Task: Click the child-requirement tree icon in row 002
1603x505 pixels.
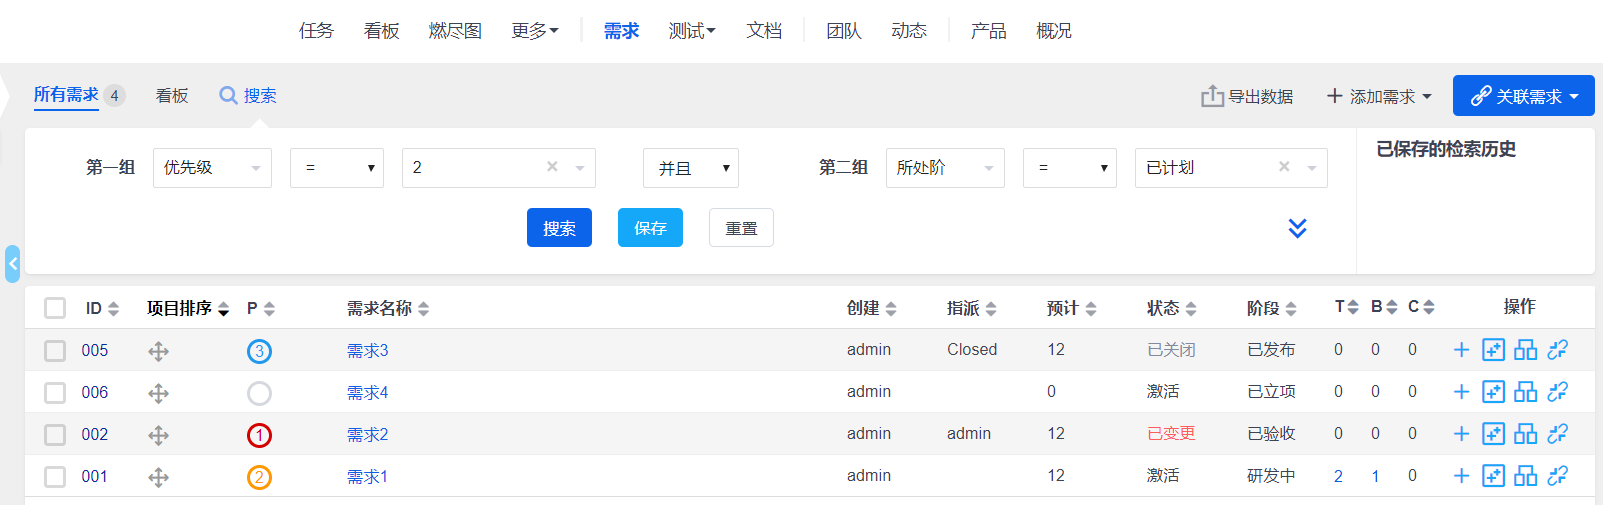Action: pos(1525,434)
